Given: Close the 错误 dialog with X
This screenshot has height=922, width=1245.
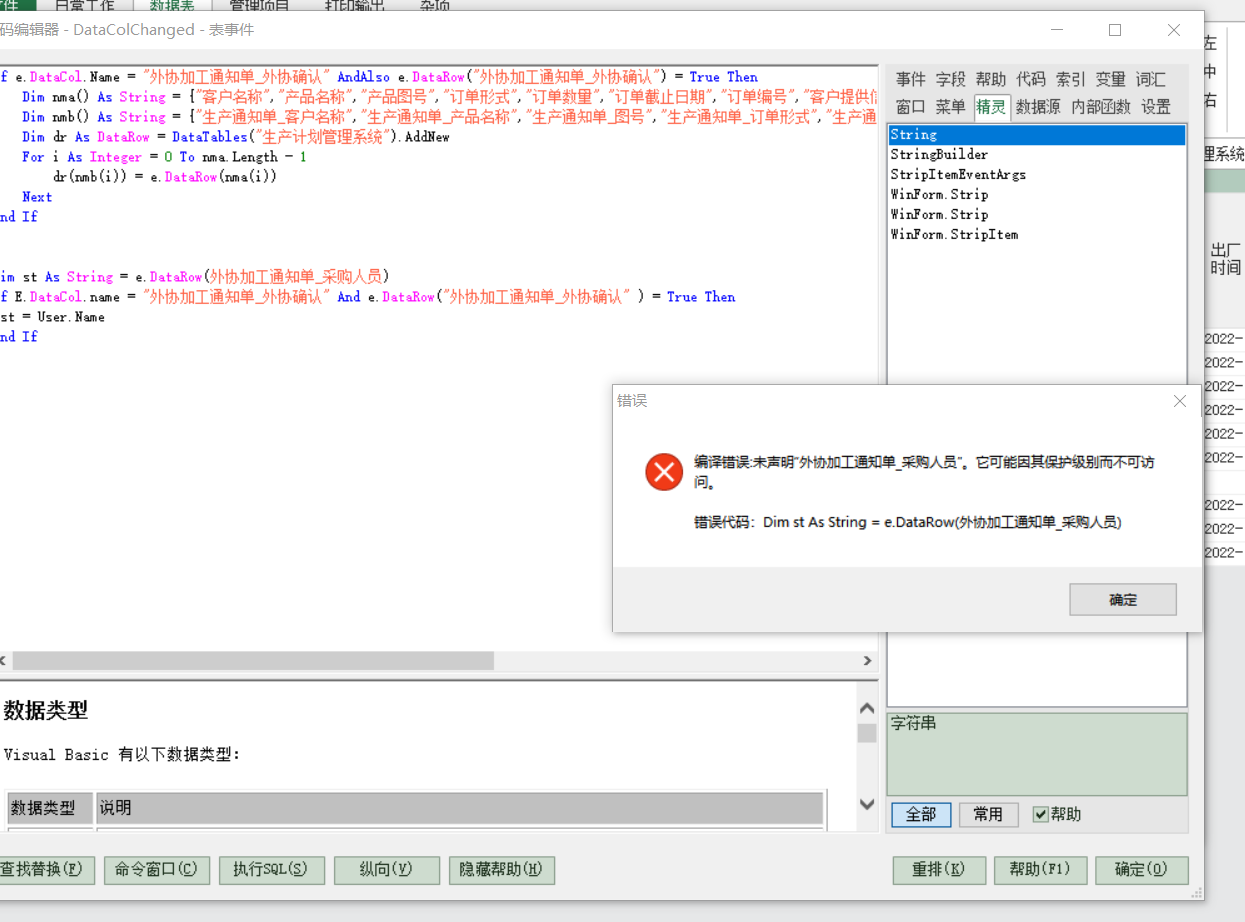Looking at the screenshot, I should pyautogui.click(x=1180, y=401).
